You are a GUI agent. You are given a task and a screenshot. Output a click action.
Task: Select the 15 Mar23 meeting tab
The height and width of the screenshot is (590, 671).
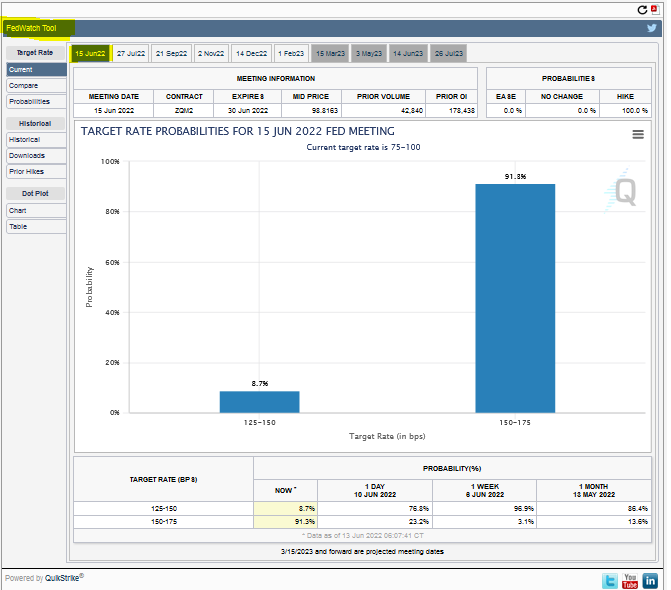(x=330, y=53)
